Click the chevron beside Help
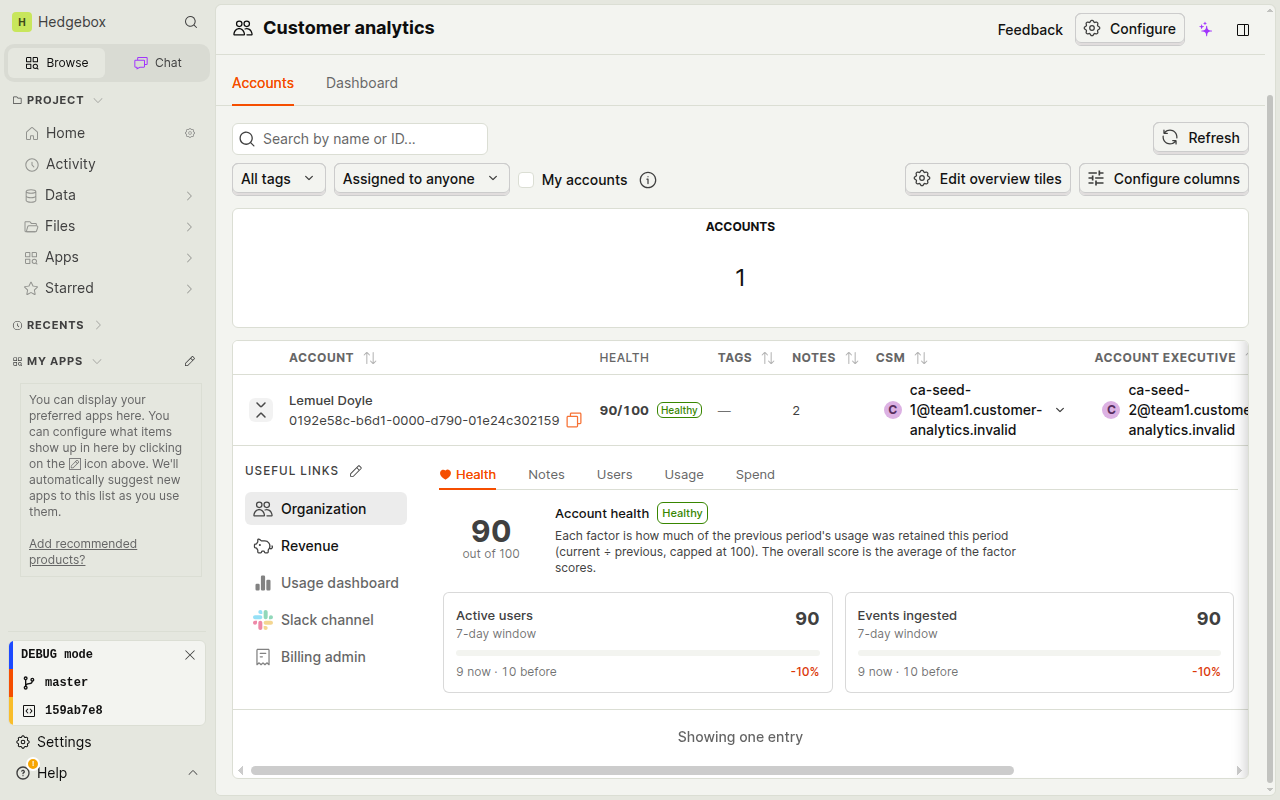This screenshot has height=800, width=1280. pos(193,773)
